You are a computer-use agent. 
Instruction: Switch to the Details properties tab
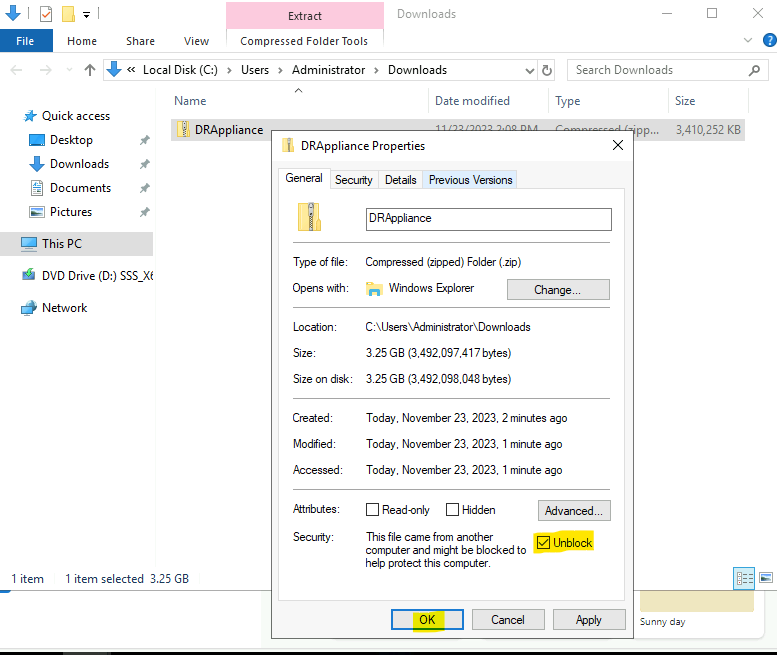click(400, 180)
